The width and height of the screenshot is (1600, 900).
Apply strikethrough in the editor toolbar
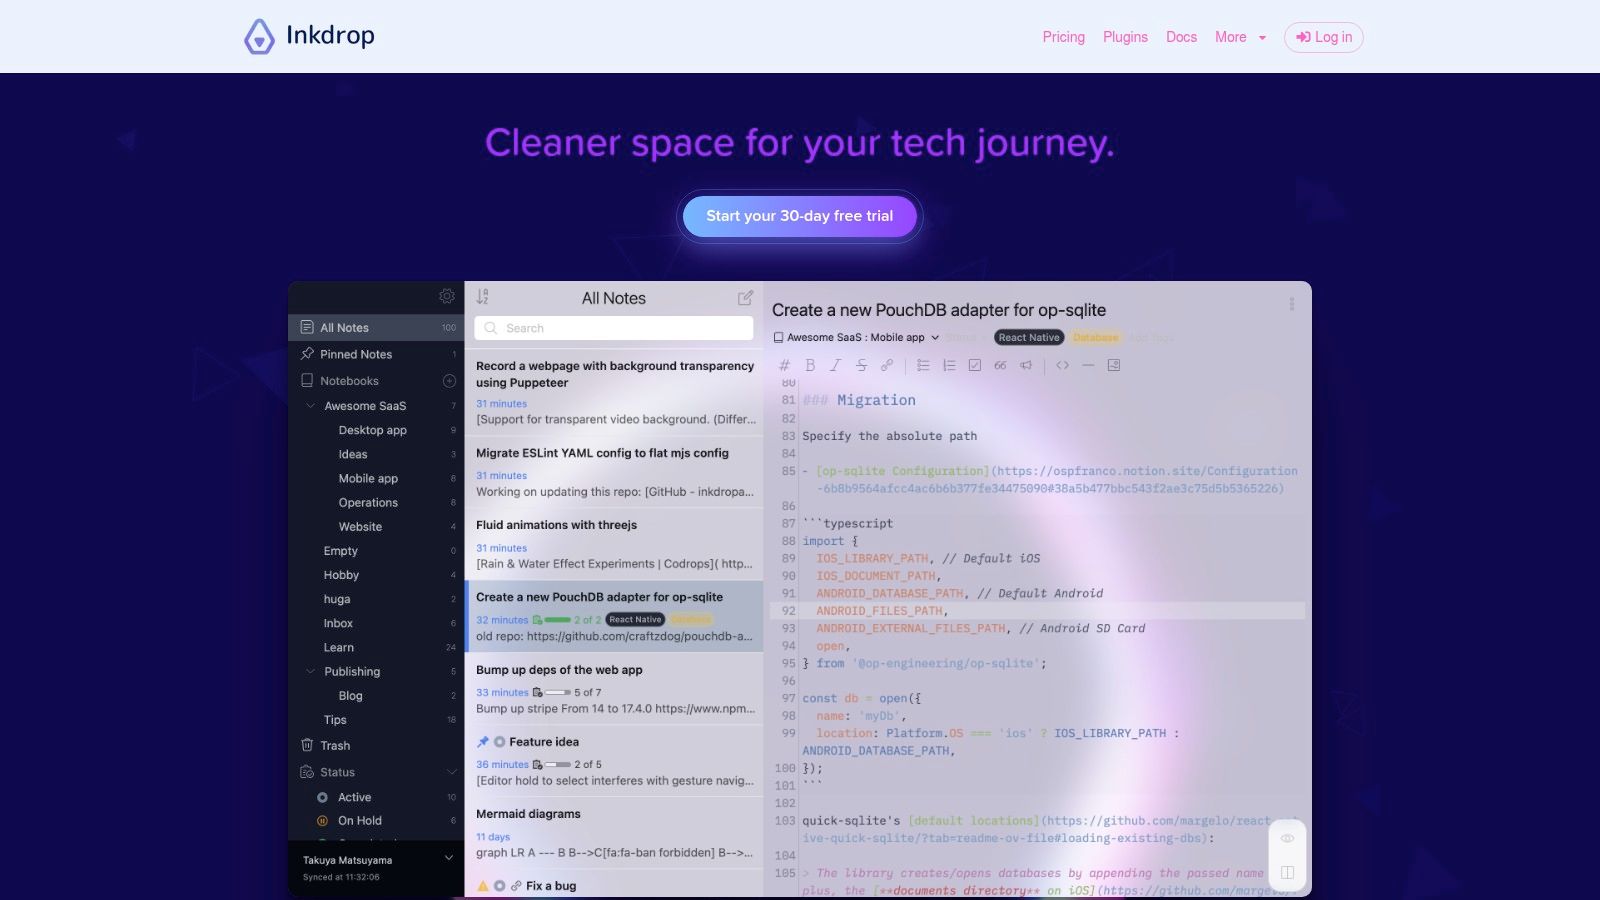(x=861, y=365)
